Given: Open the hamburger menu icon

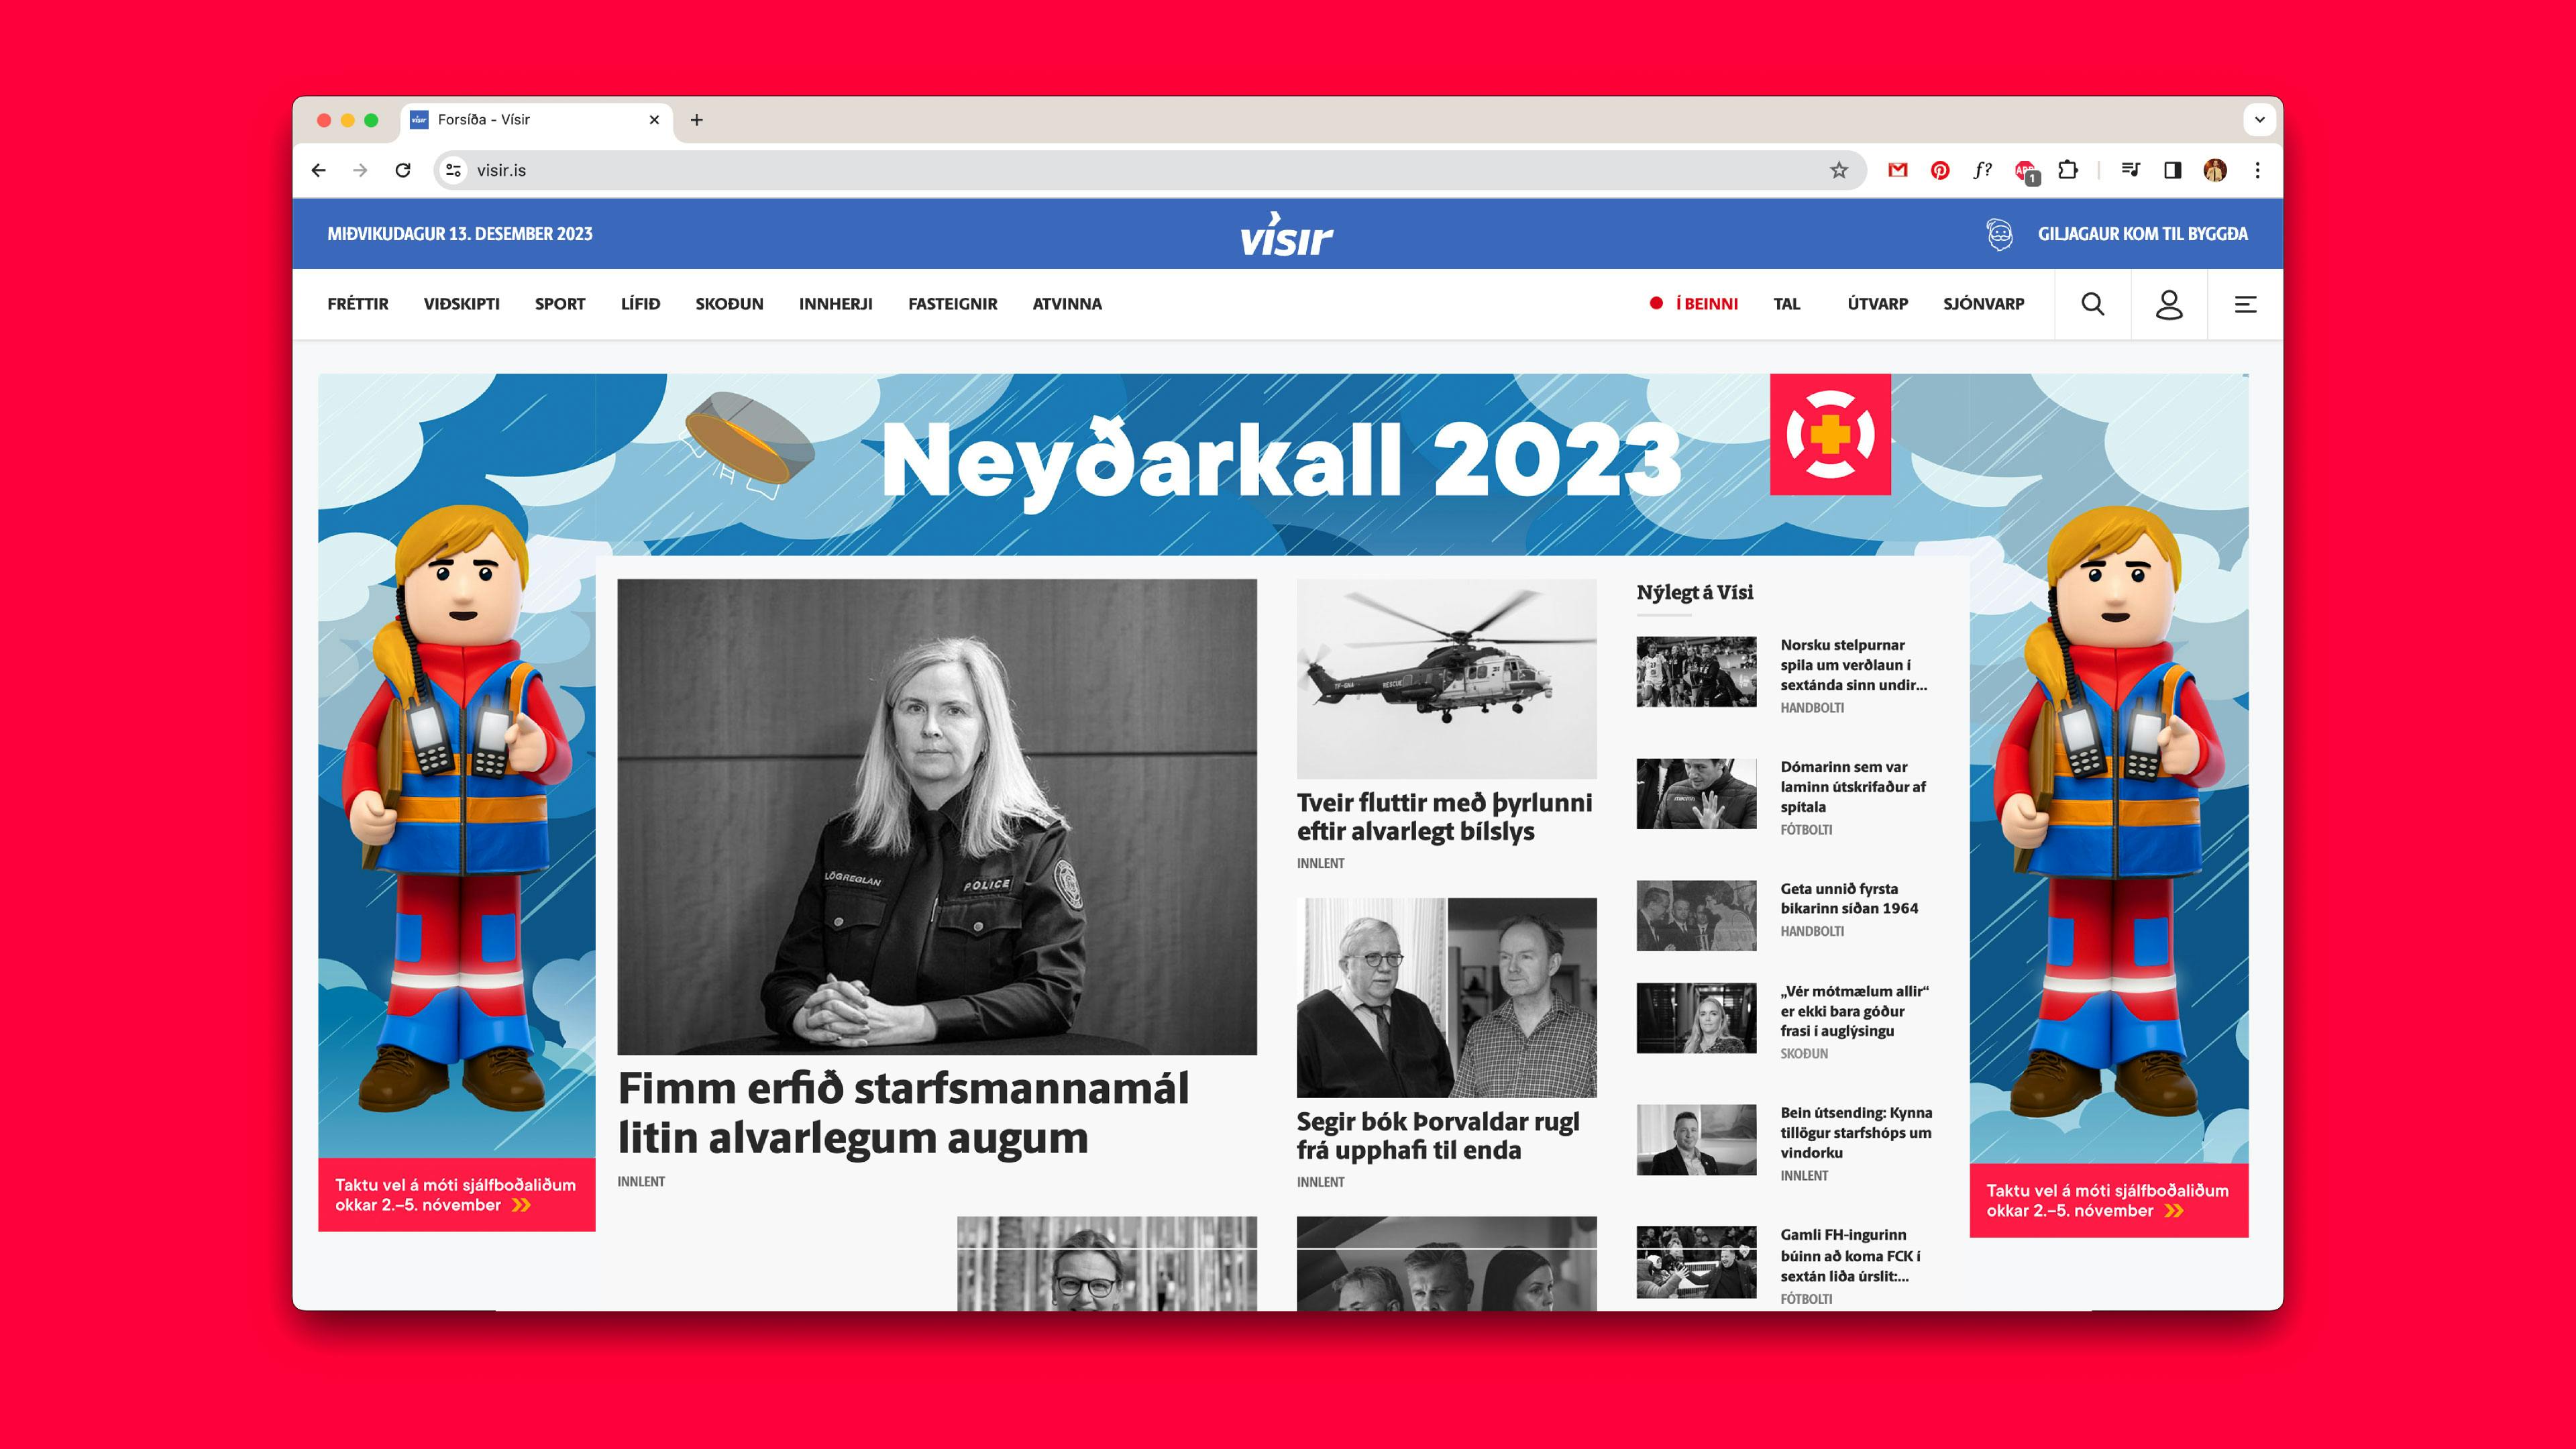Looking at the screenshot, I should pos(2245,304).
